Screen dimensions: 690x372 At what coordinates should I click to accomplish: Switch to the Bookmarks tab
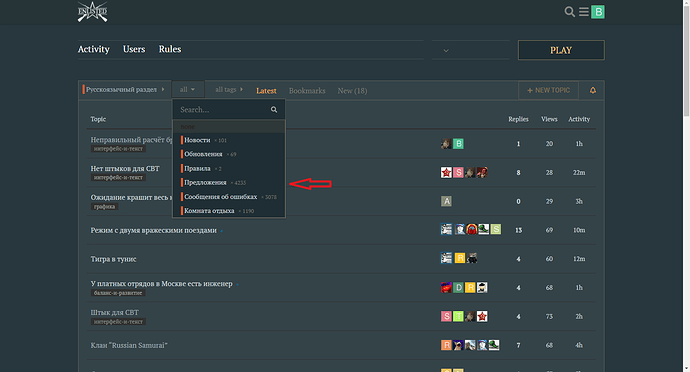pos(307,91)
